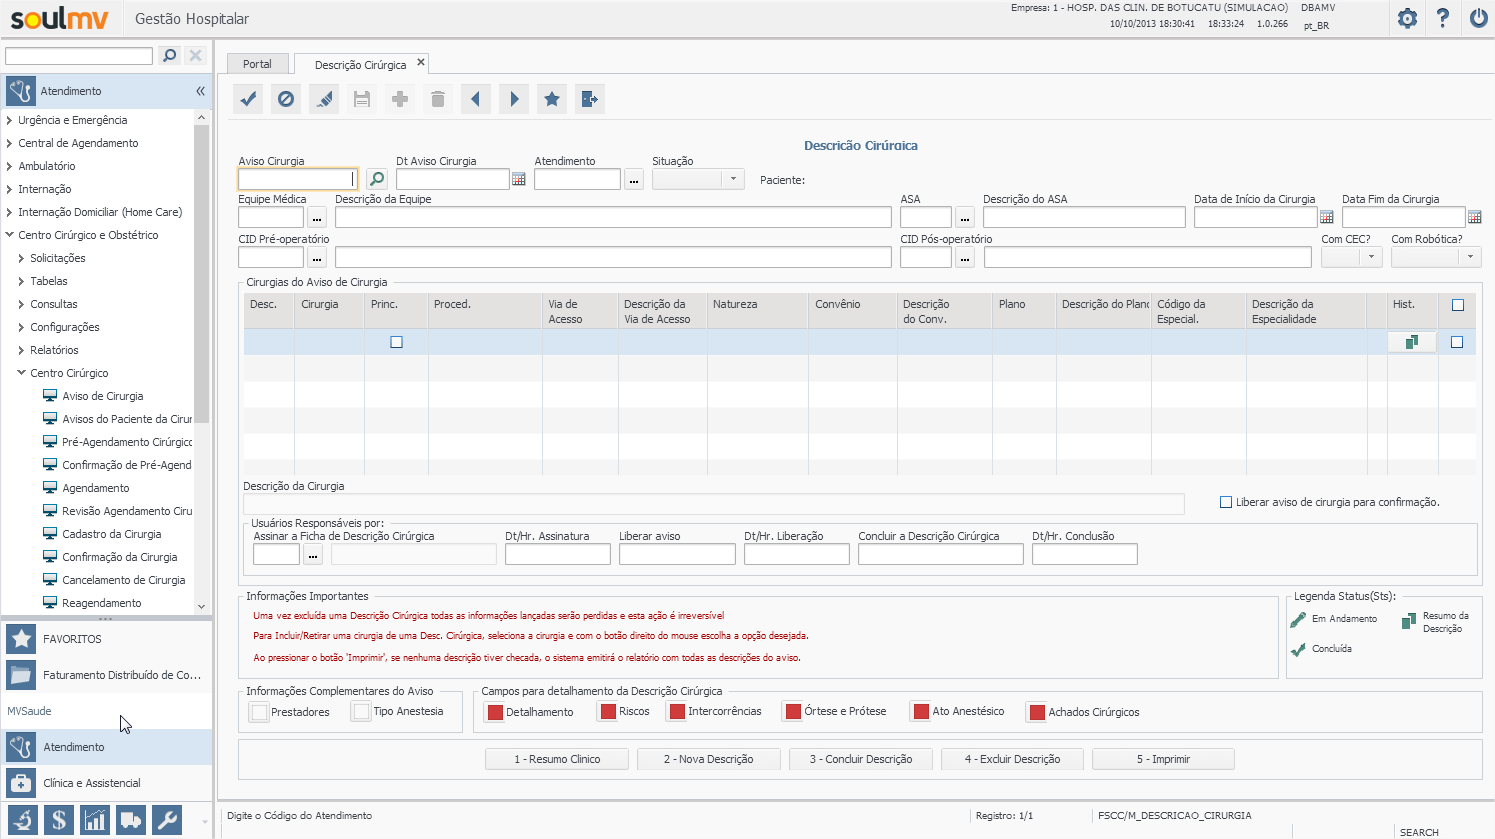
Task: Open Equipe Médica lookup ellipsis button
Action: 316,217
